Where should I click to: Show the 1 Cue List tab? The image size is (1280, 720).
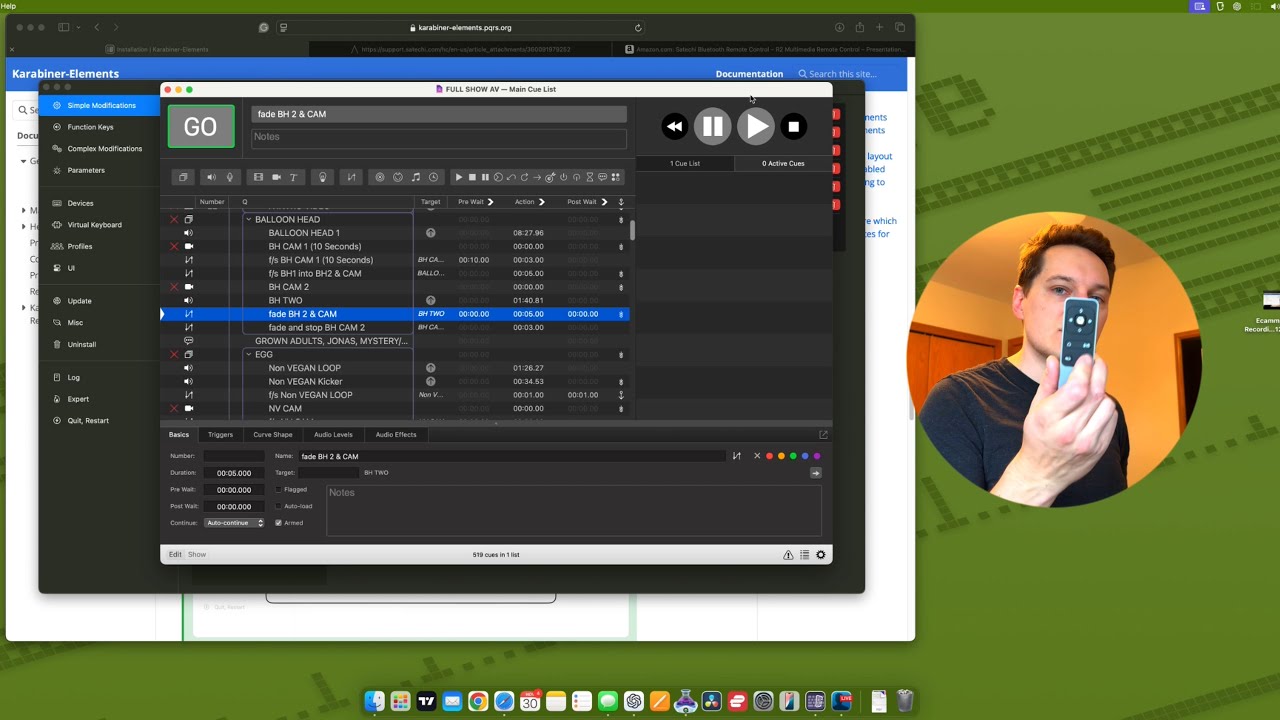pyautogui.click(x=685, y=163)
